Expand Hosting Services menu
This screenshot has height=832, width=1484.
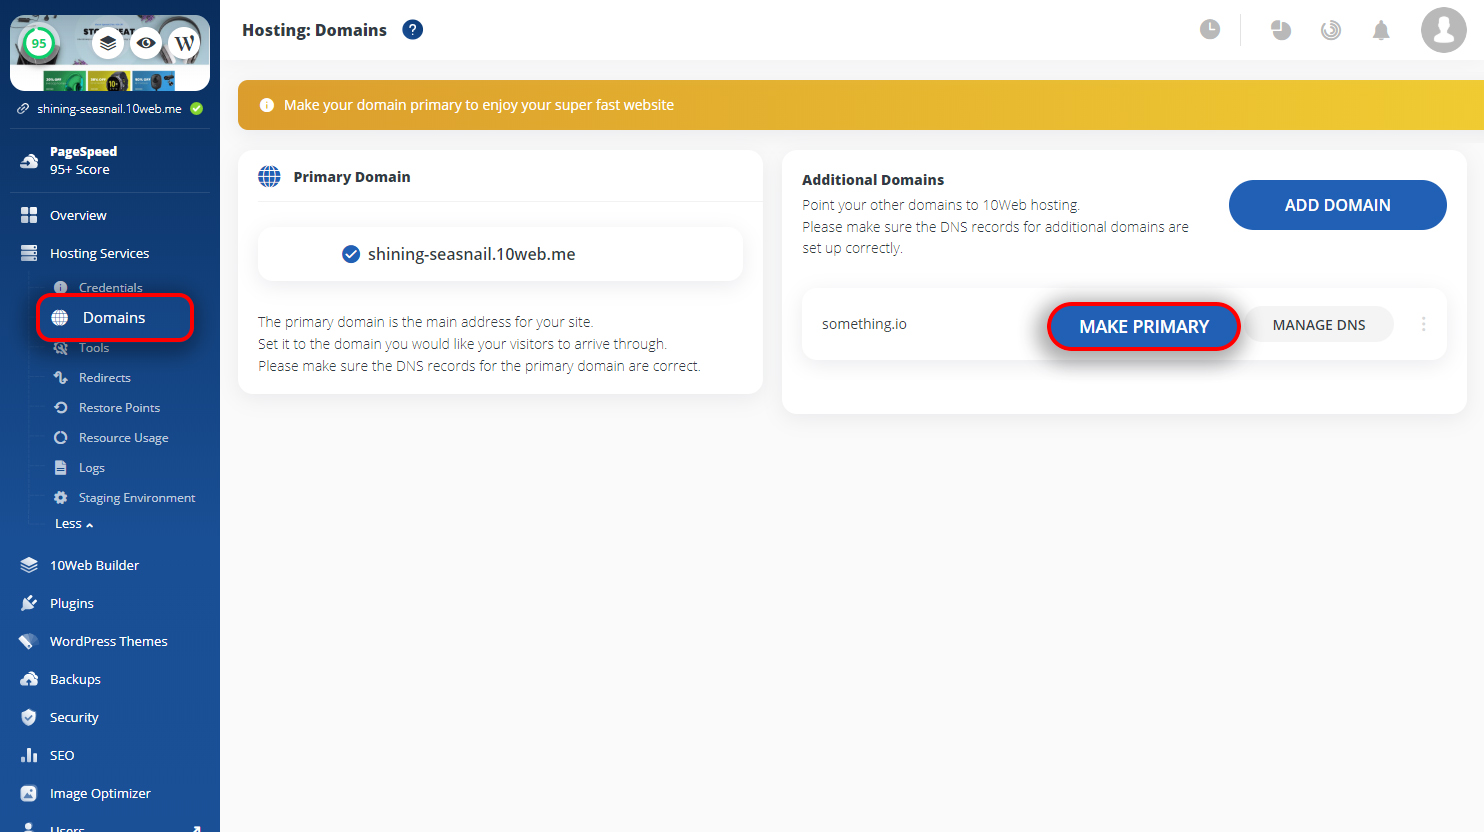(99, 253)
